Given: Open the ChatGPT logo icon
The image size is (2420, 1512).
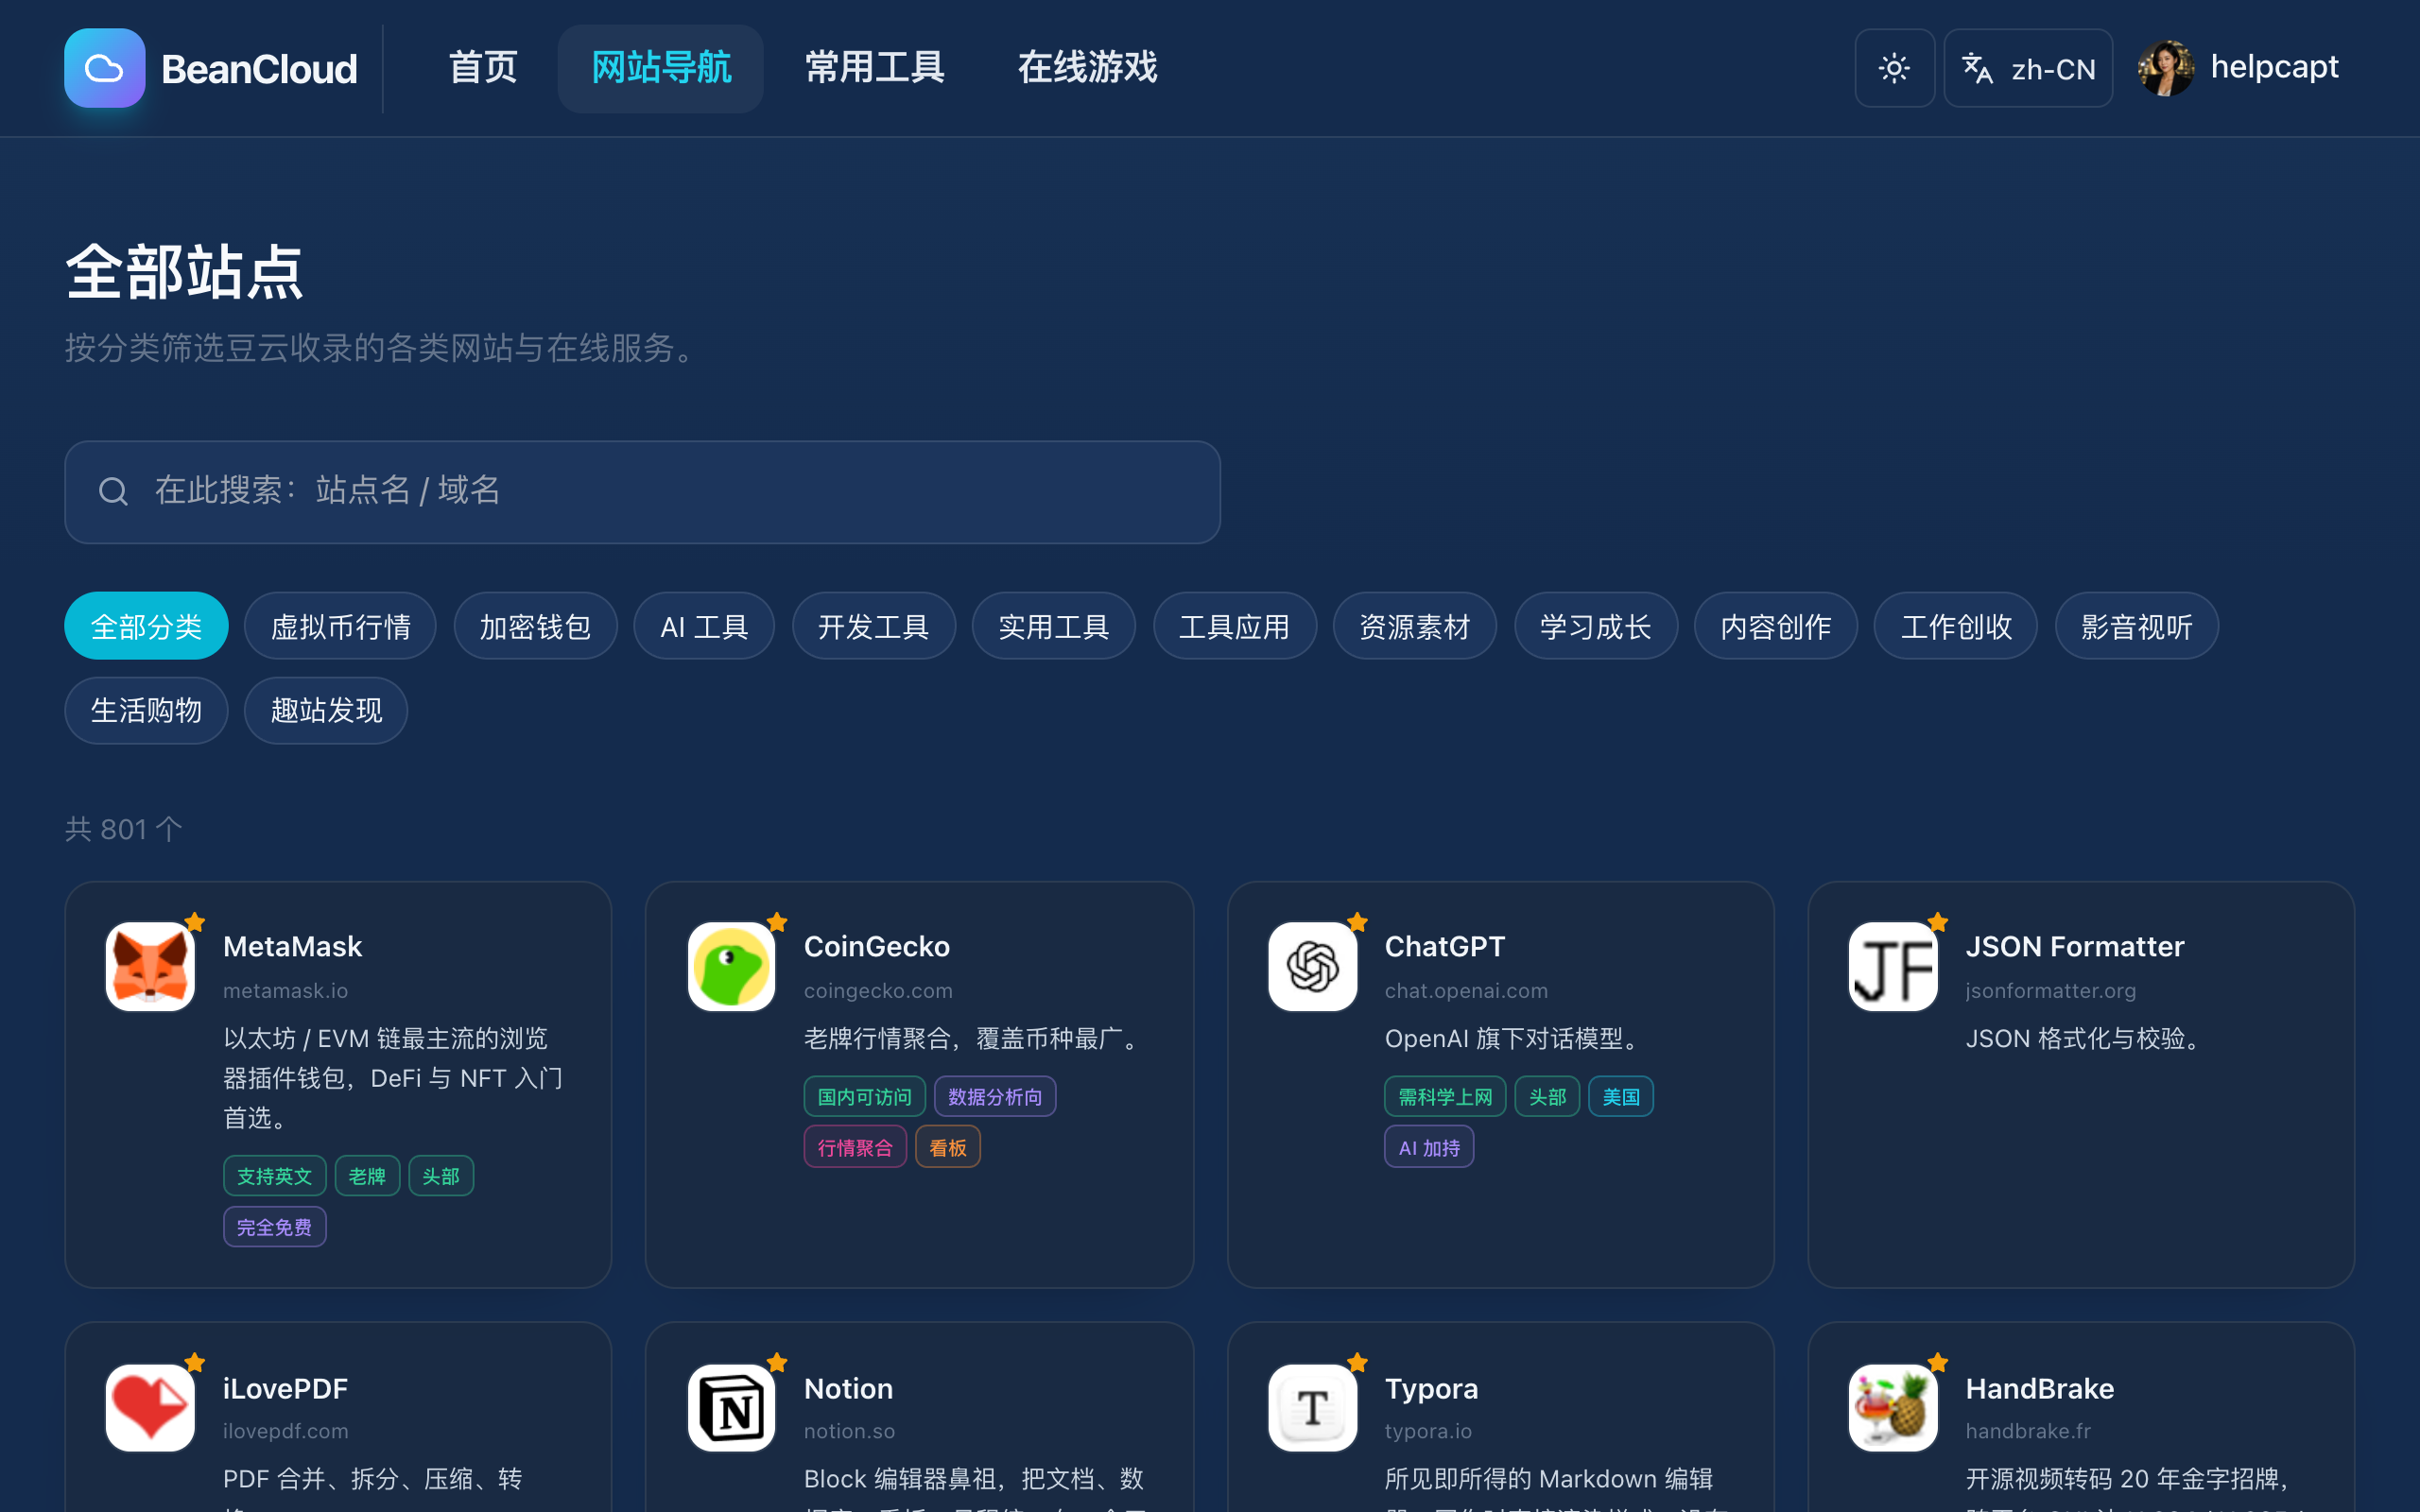Looking at the screenshot, I should coord(1312,966).
